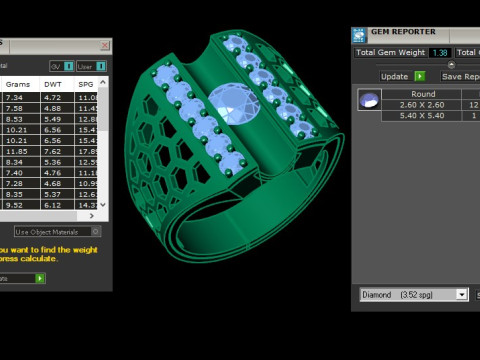The width and height of the screenshot is (480, 360).
Task: Click the round gem preview thumbnail
Action: pyautogui.click(x=369, y=99)
